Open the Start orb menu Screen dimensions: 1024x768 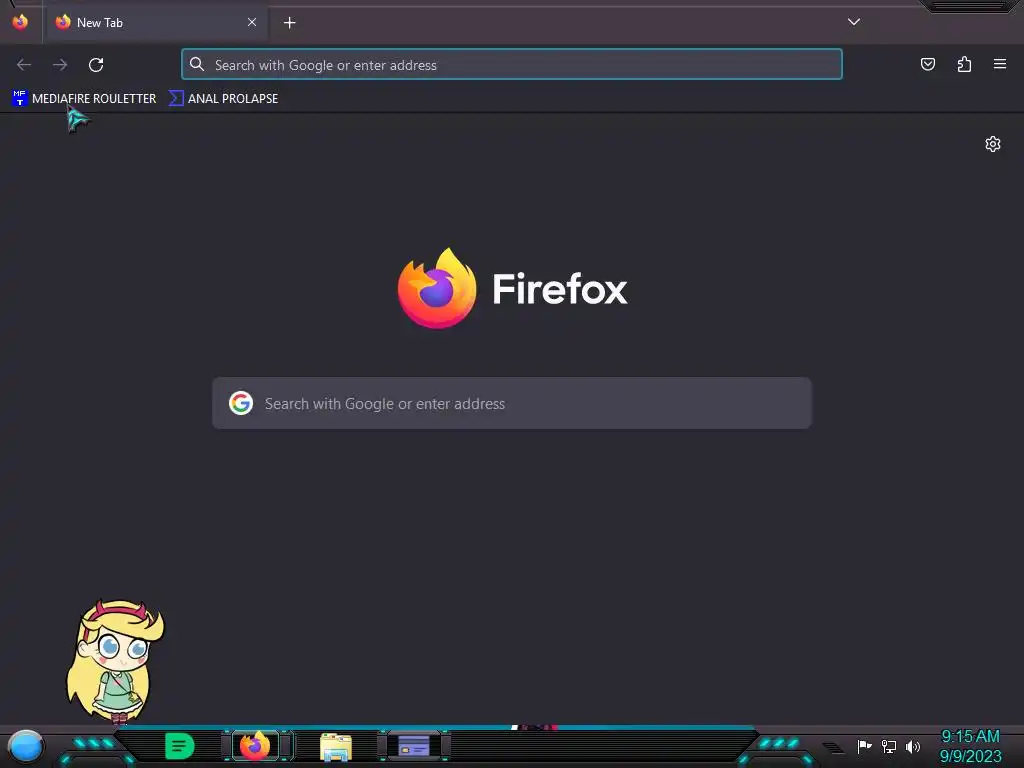(x=26, y=747)
